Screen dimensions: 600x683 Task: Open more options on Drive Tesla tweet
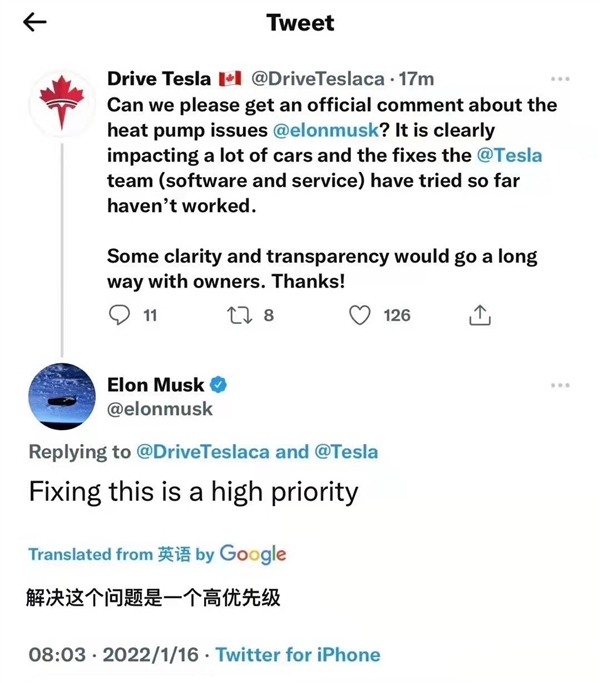tap(559, 79)
